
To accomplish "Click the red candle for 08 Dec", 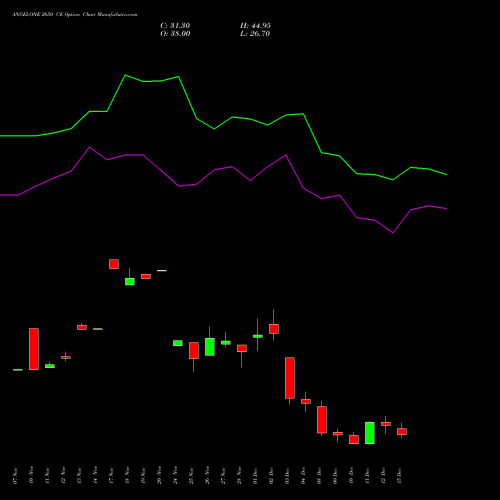I will (x=322, y=420).
